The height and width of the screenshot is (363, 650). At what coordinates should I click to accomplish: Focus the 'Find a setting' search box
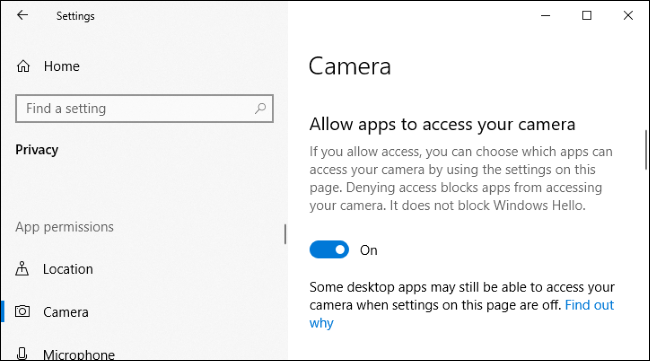tap(144, 109)
